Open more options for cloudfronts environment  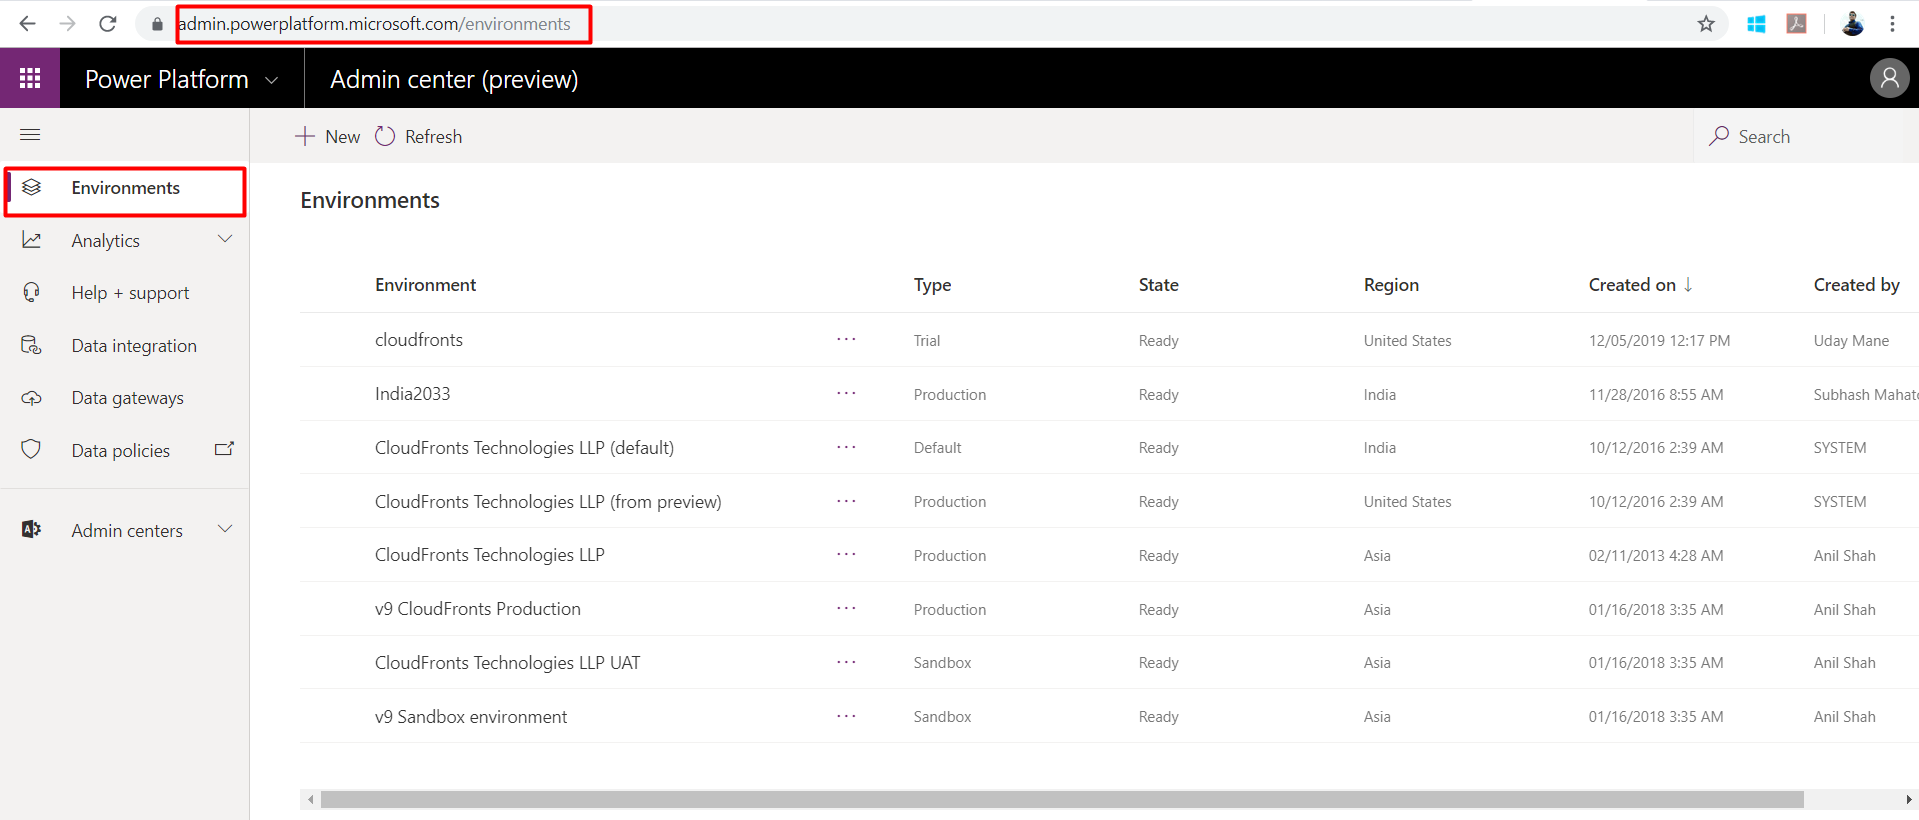tap(846, 339)
